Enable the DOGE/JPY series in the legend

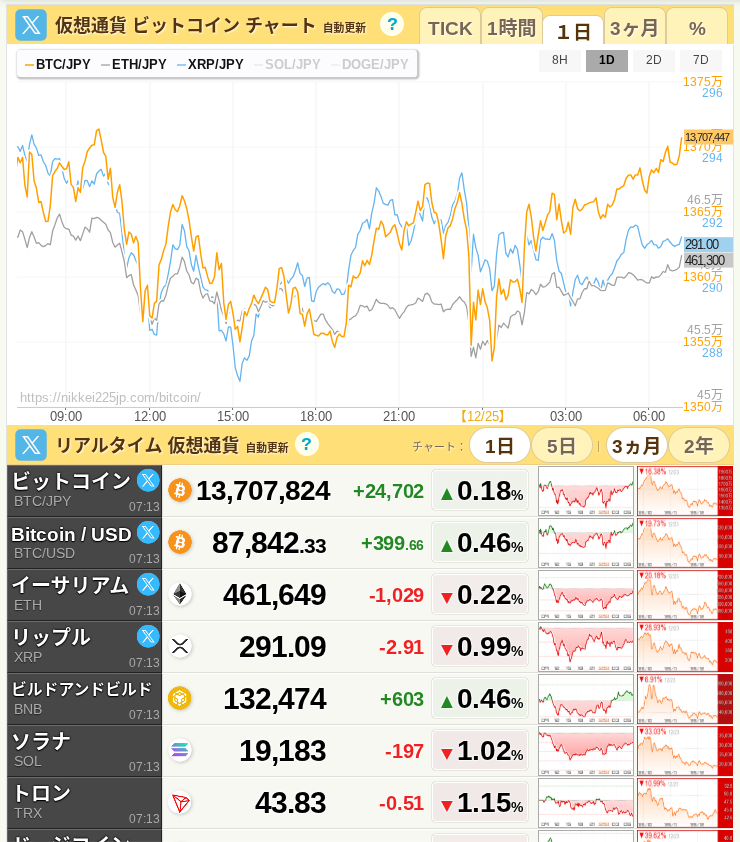(x=369, y=64)
